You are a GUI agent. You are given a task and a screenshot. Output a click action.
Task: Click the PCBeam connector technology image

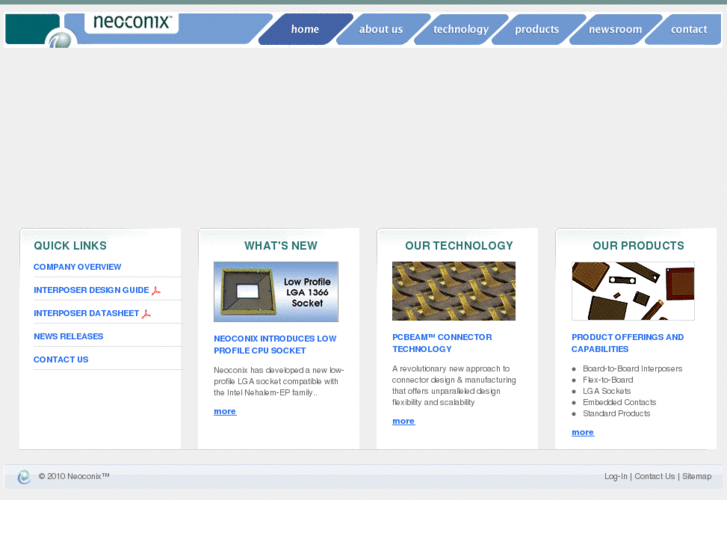454,291
